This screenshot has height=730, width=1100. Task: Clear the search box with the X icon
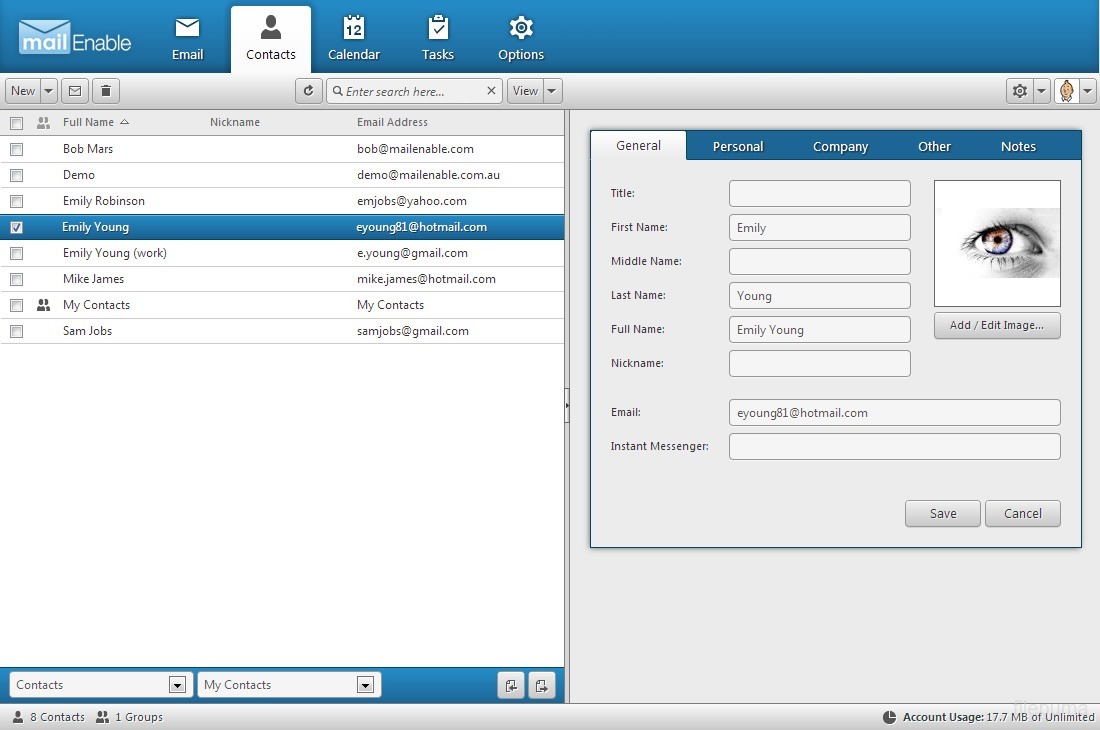click(x=491, y=91)
